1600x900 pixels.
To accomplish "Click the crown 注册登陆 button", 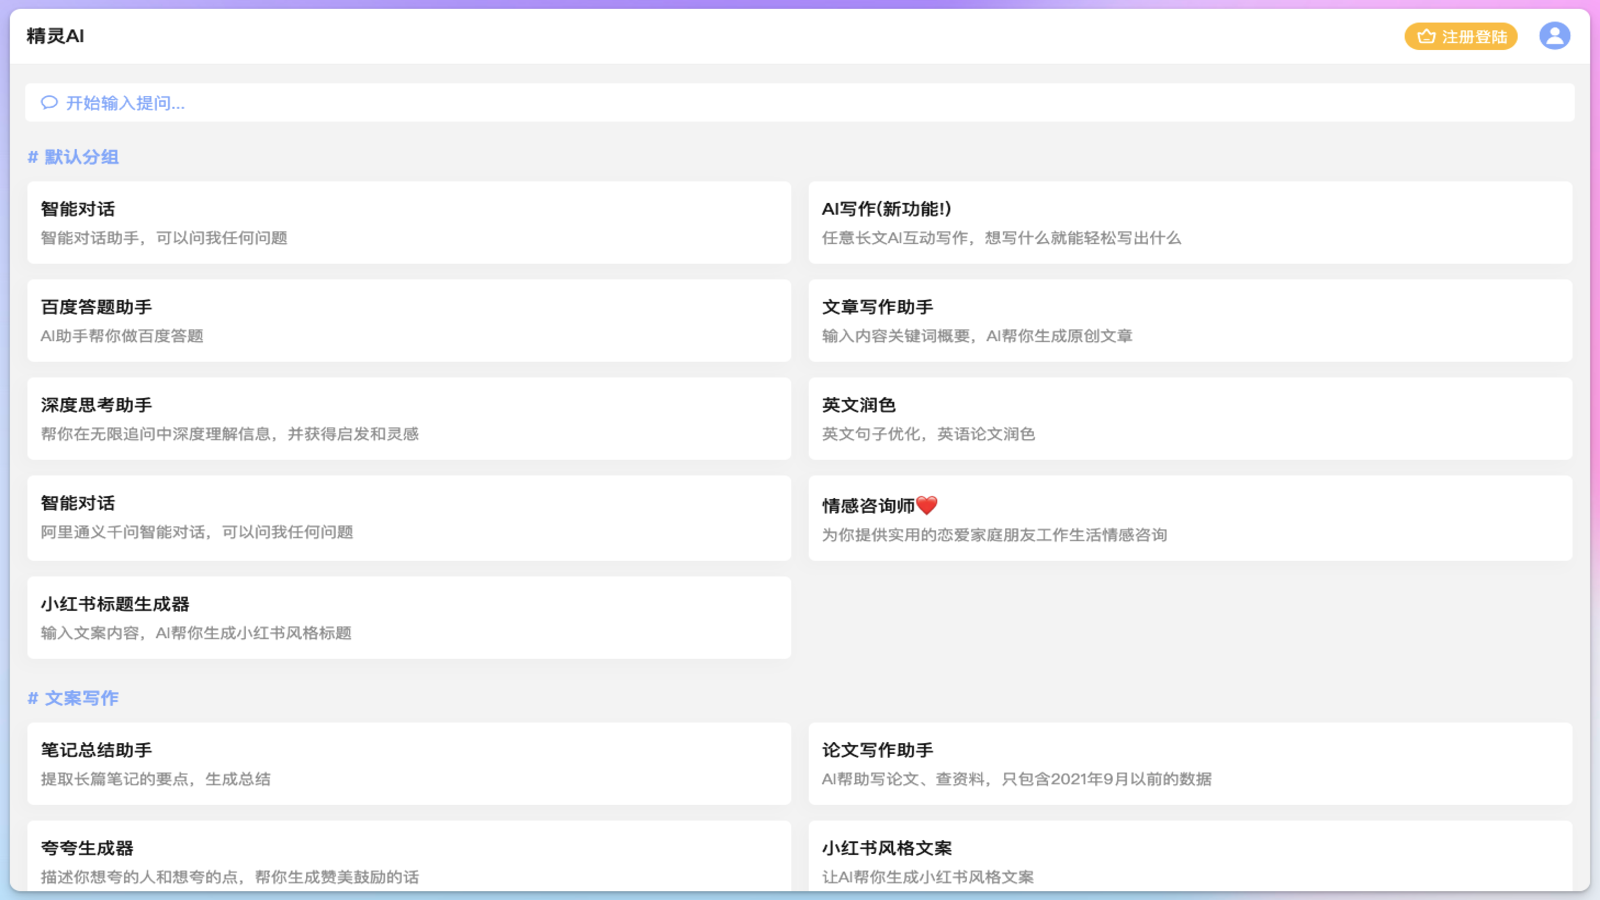I will pyautogui.click(x=1461, y=37).
